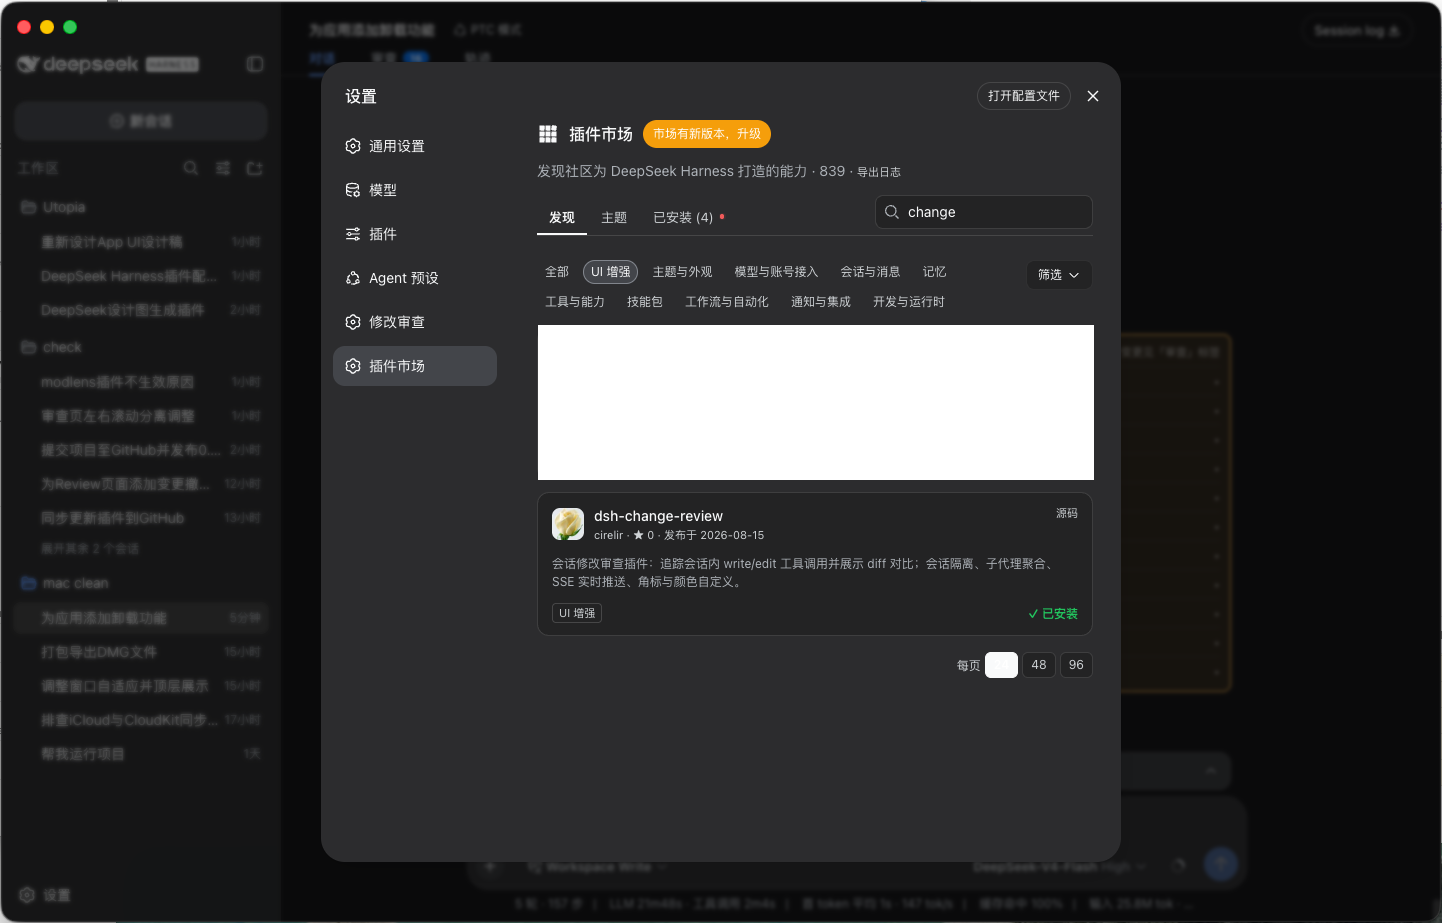The height and width of the screenshot is (923, 1442).
Task: Click 源码 link on dsh-change-review card
Action: click(x=1067, y=513)
